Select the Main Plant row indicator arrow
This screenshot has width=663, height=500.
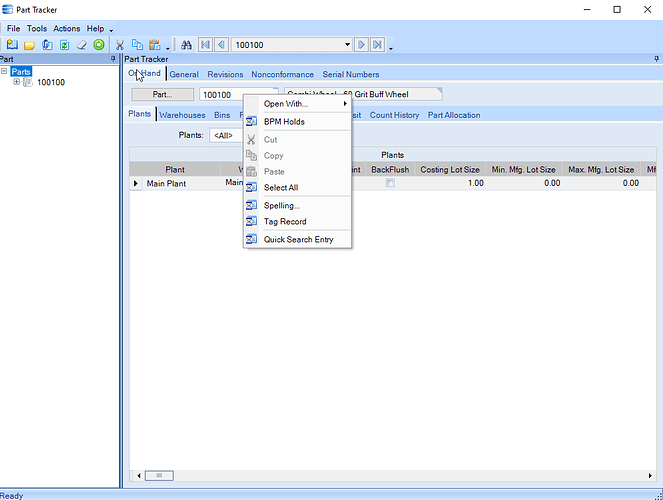[x=136, y=183]
